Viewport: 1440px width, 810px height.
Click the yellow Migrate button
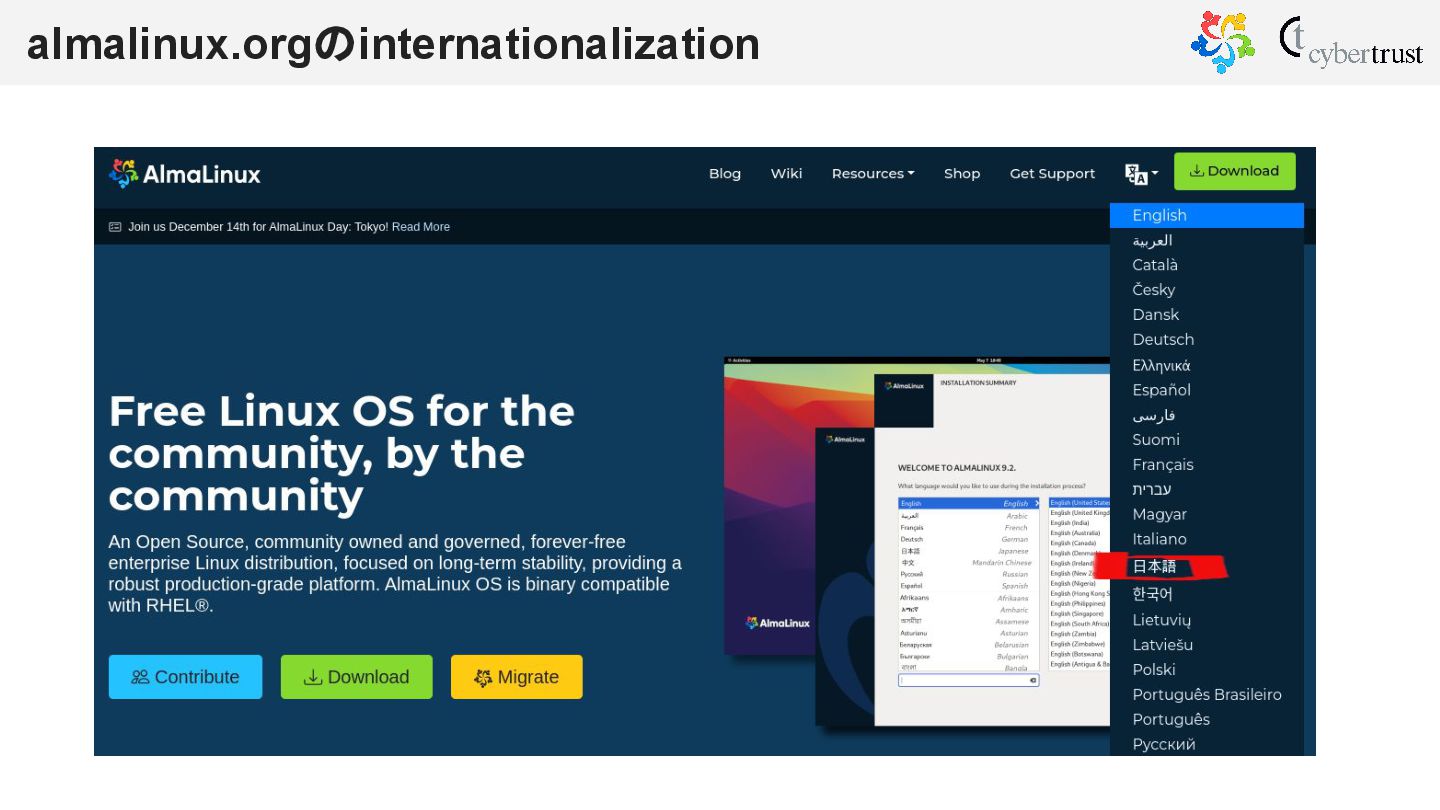point(516,677)
